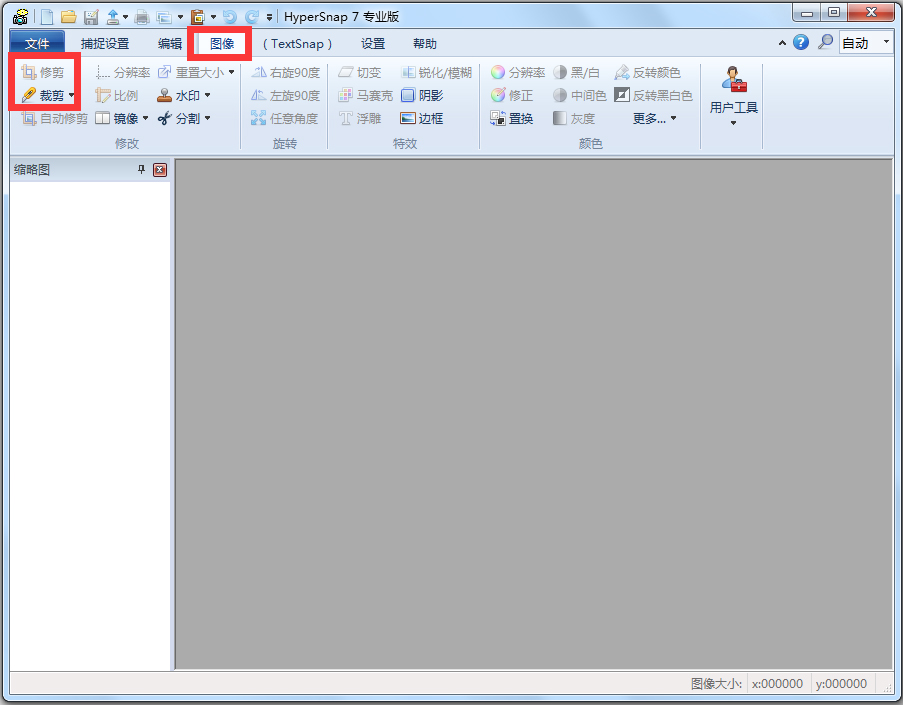Open the ( TextSnap ) tab
The height and width of the screenshot is (705, 903).
tap(297, 44)
